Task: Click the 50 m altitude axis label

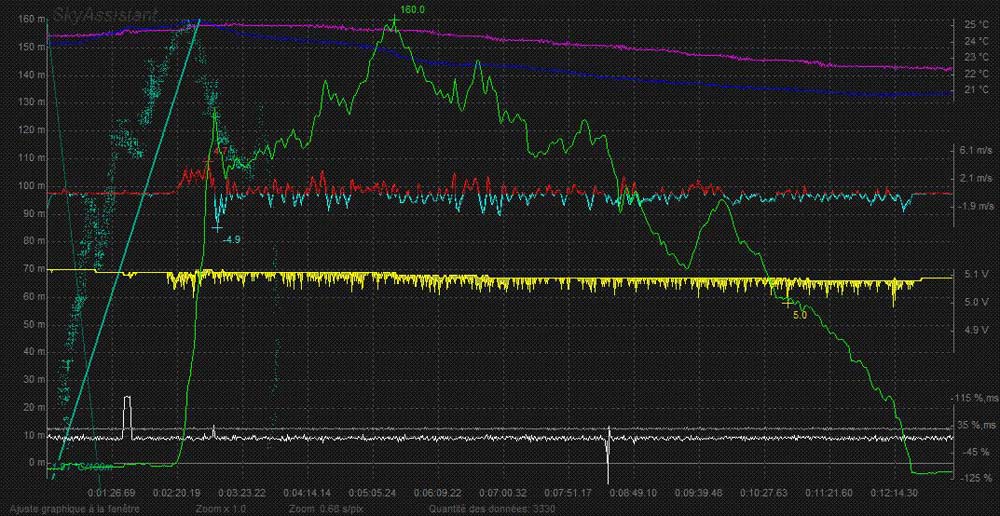Action: pos(34,325)
